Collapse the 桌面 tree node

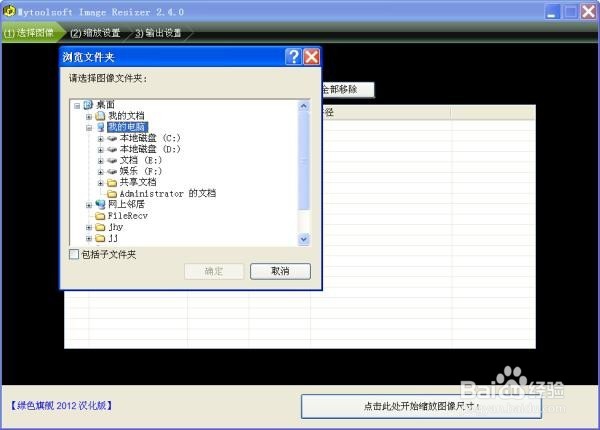77,105
